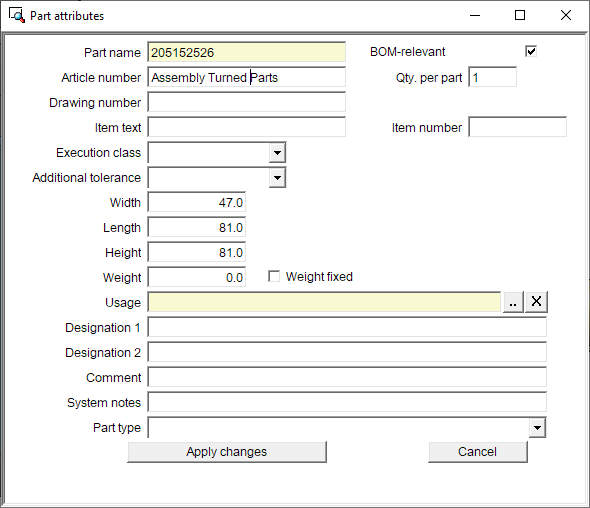The height and width of the screenshot is (508, 590).
Task: Focus the Part name field
Action: point(246,52)
